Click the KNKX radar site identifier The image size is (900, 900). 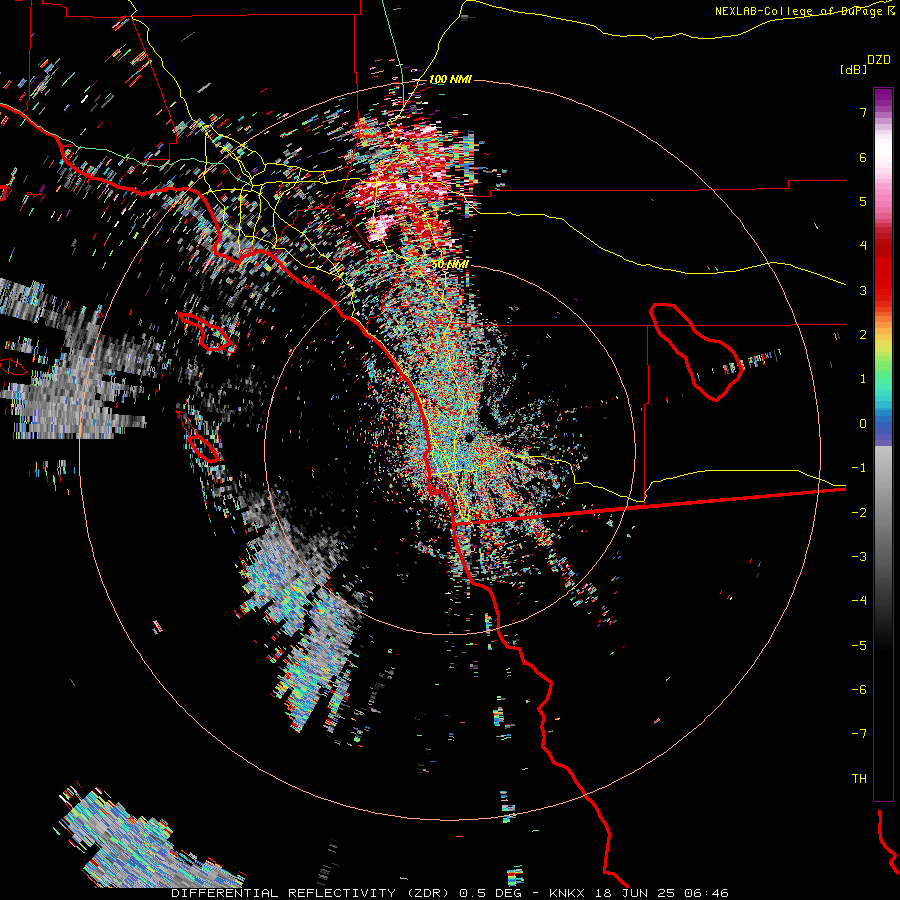pyautogui.click(x=567, y=893)
